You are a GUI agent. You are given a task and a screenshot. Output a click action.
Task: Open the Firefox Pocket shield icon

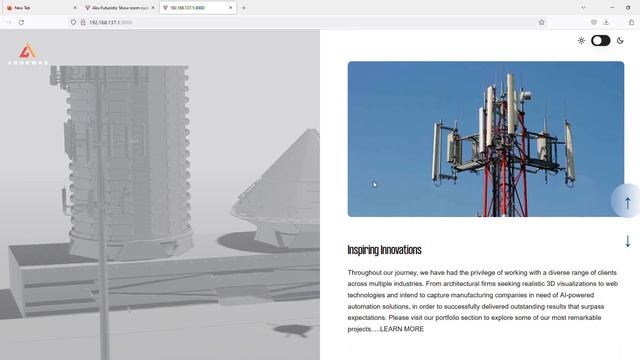[x=593, y=22]
